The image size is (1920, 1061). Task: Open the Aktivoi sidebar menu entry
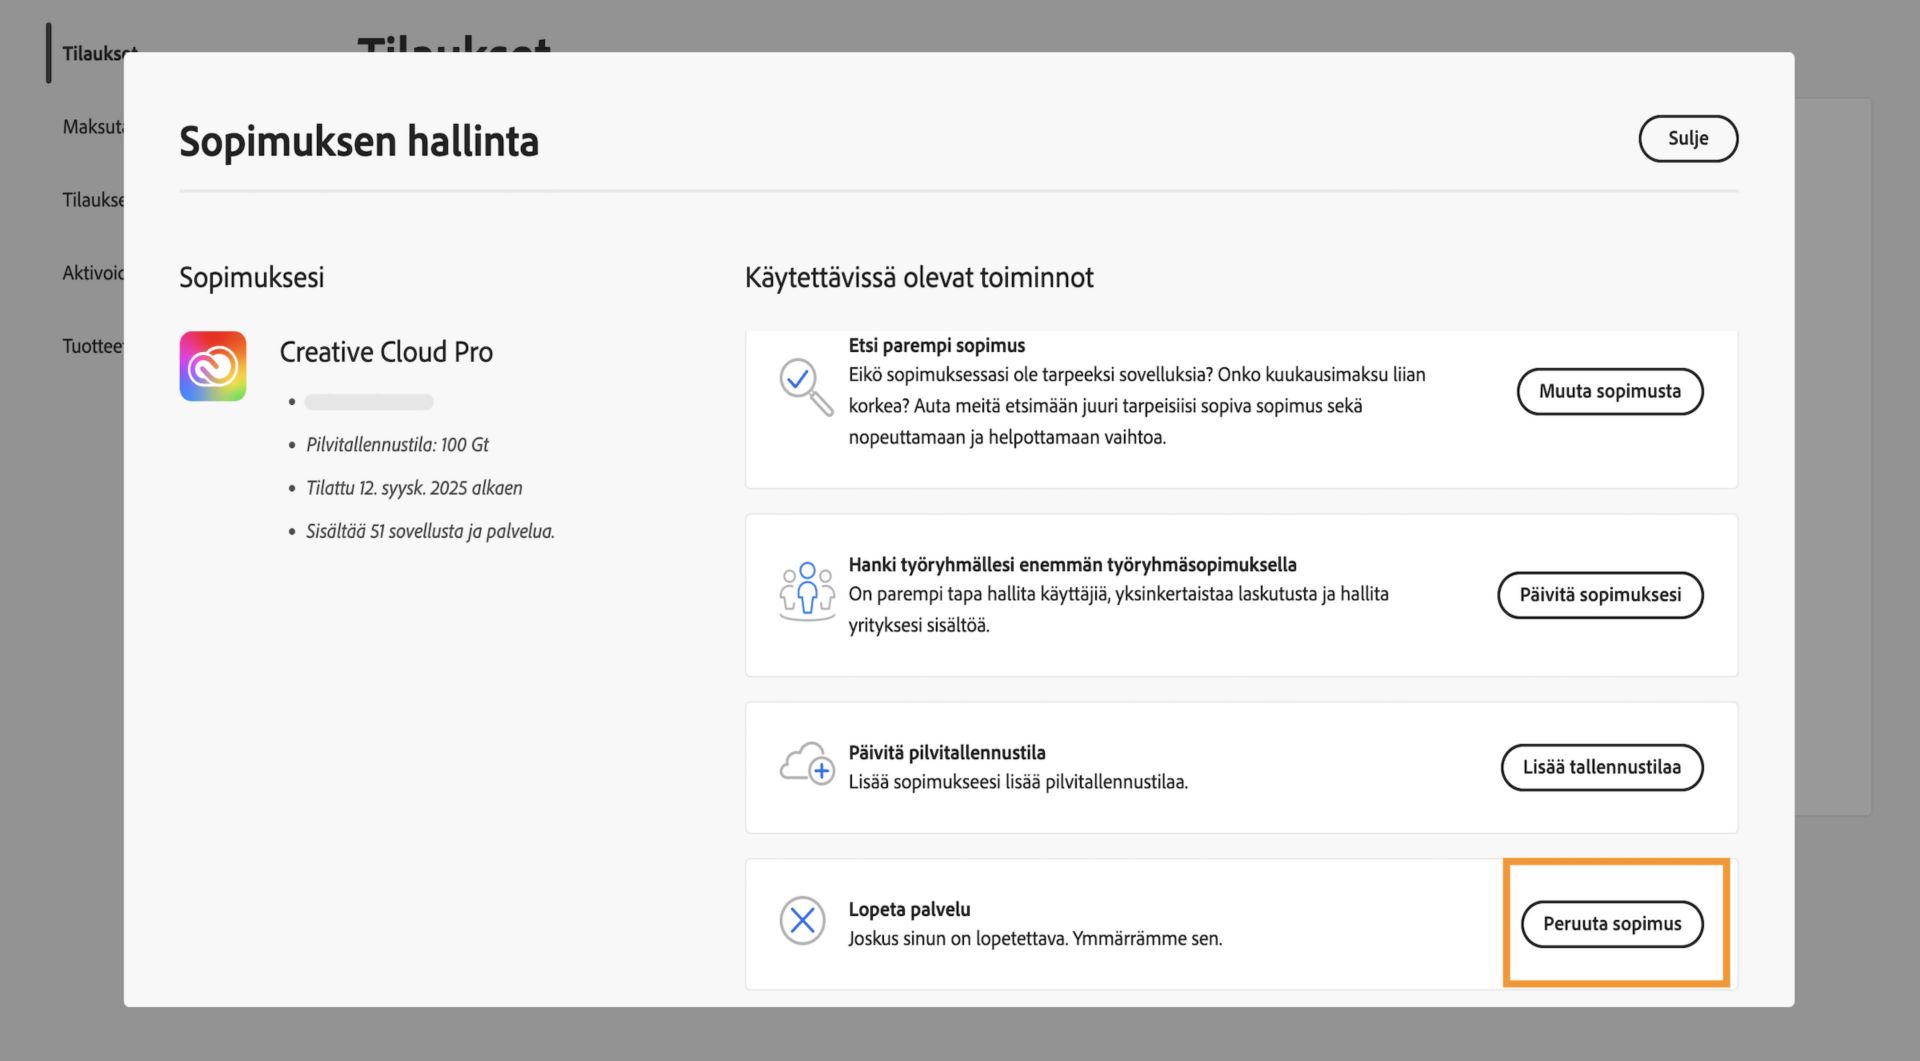point(92,273)
